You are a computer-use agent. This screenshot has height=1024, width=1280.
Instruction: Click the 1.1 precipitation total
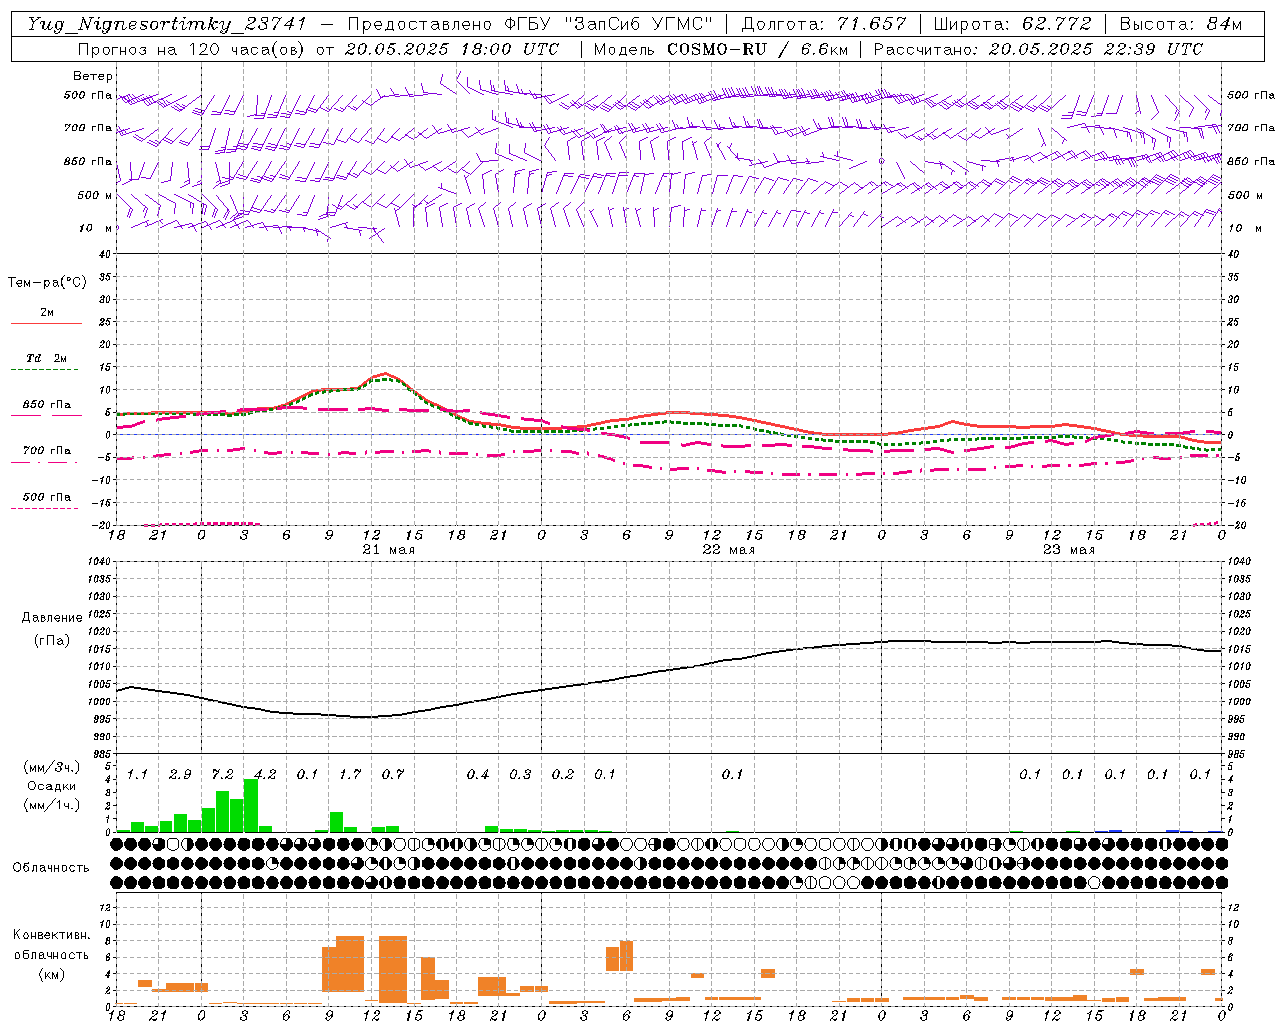coord(137,775)
